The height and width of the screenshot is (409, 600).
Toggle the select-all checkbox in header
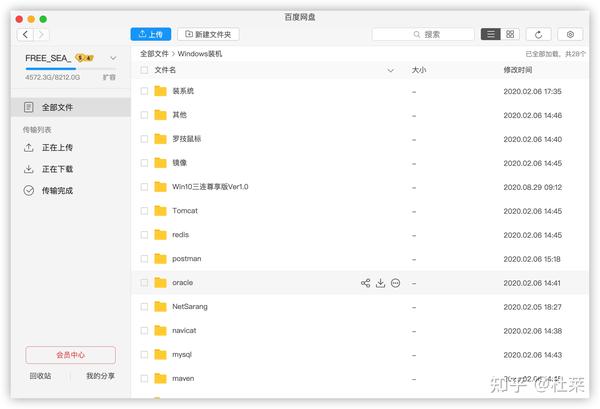pos(144,70)
